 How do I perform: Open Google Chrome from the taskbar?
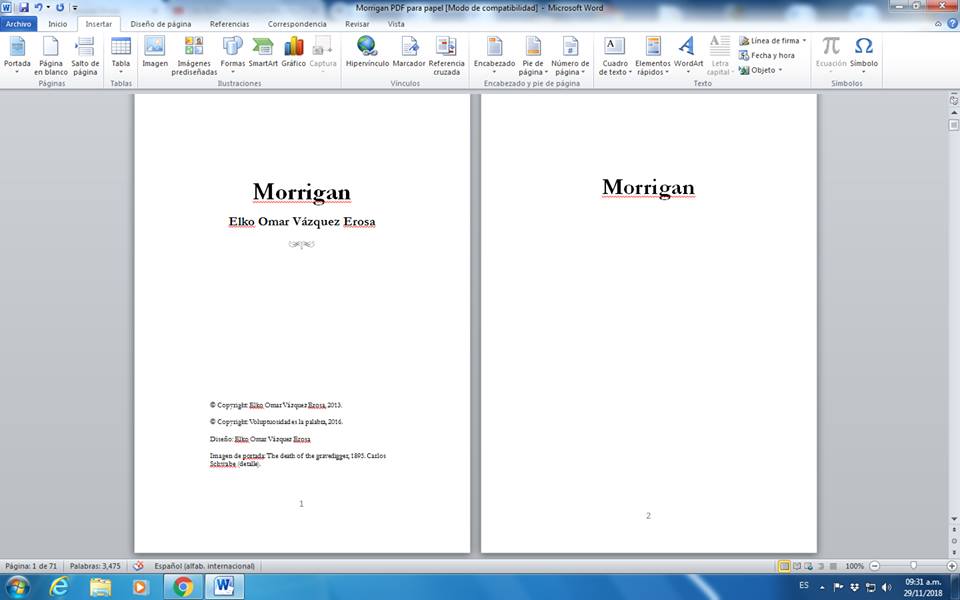tap(183, 586)
